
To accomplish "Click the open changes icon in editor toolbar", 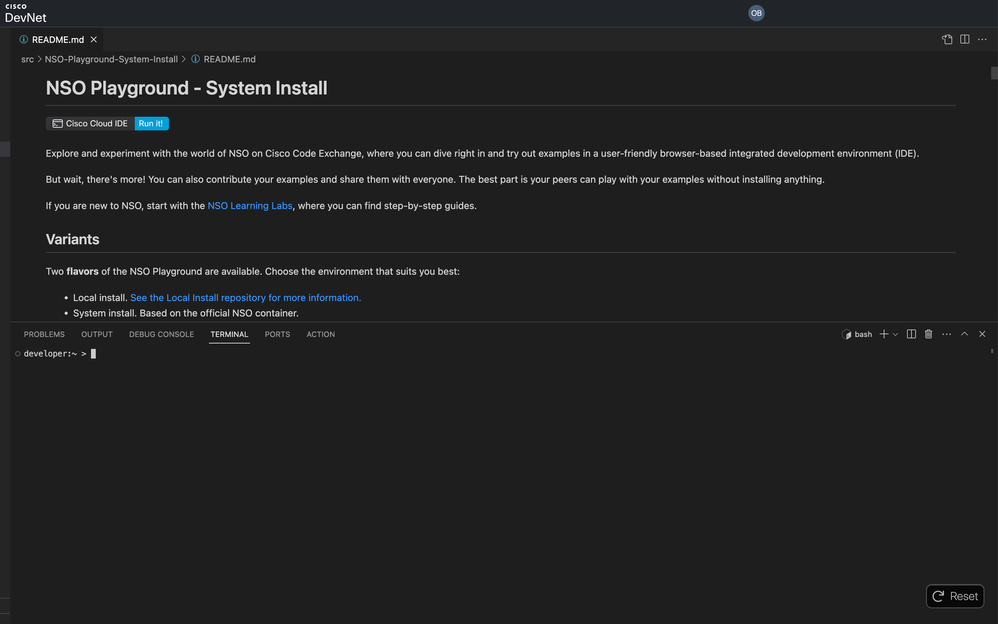I will [x=947, y=39].
